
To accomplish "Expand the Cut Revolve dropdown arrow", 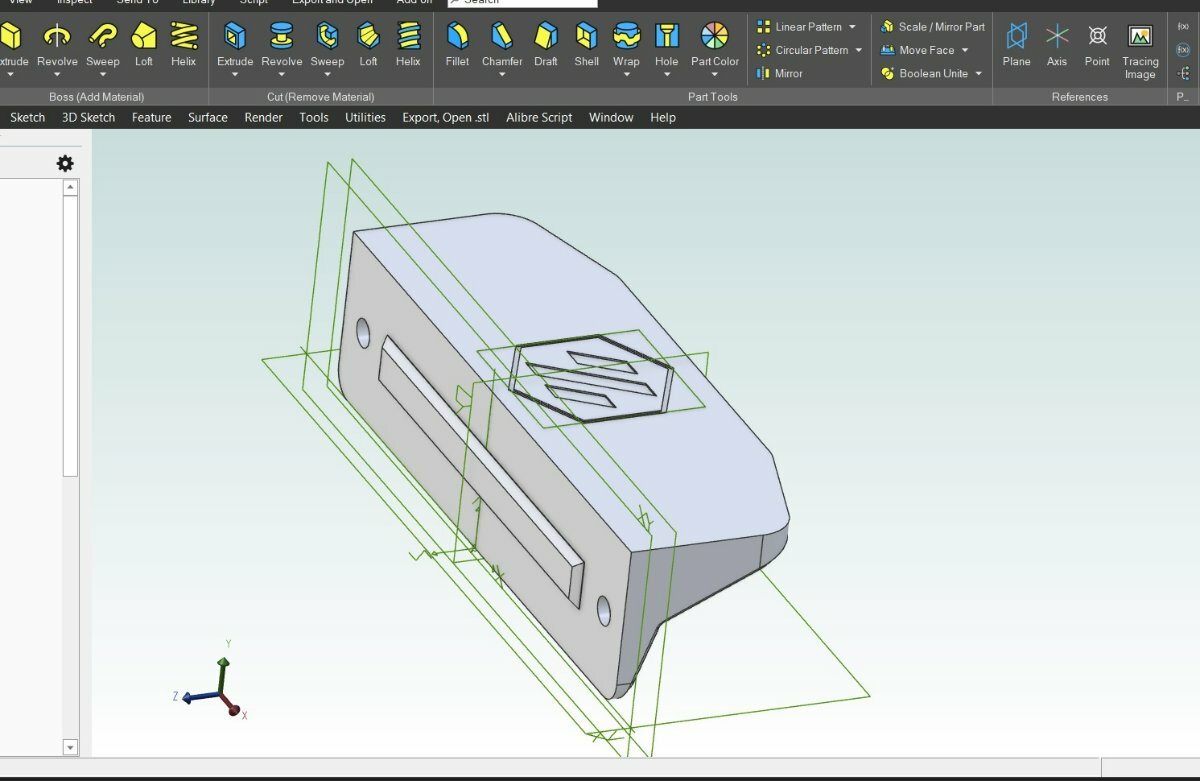I will point(282,75).
